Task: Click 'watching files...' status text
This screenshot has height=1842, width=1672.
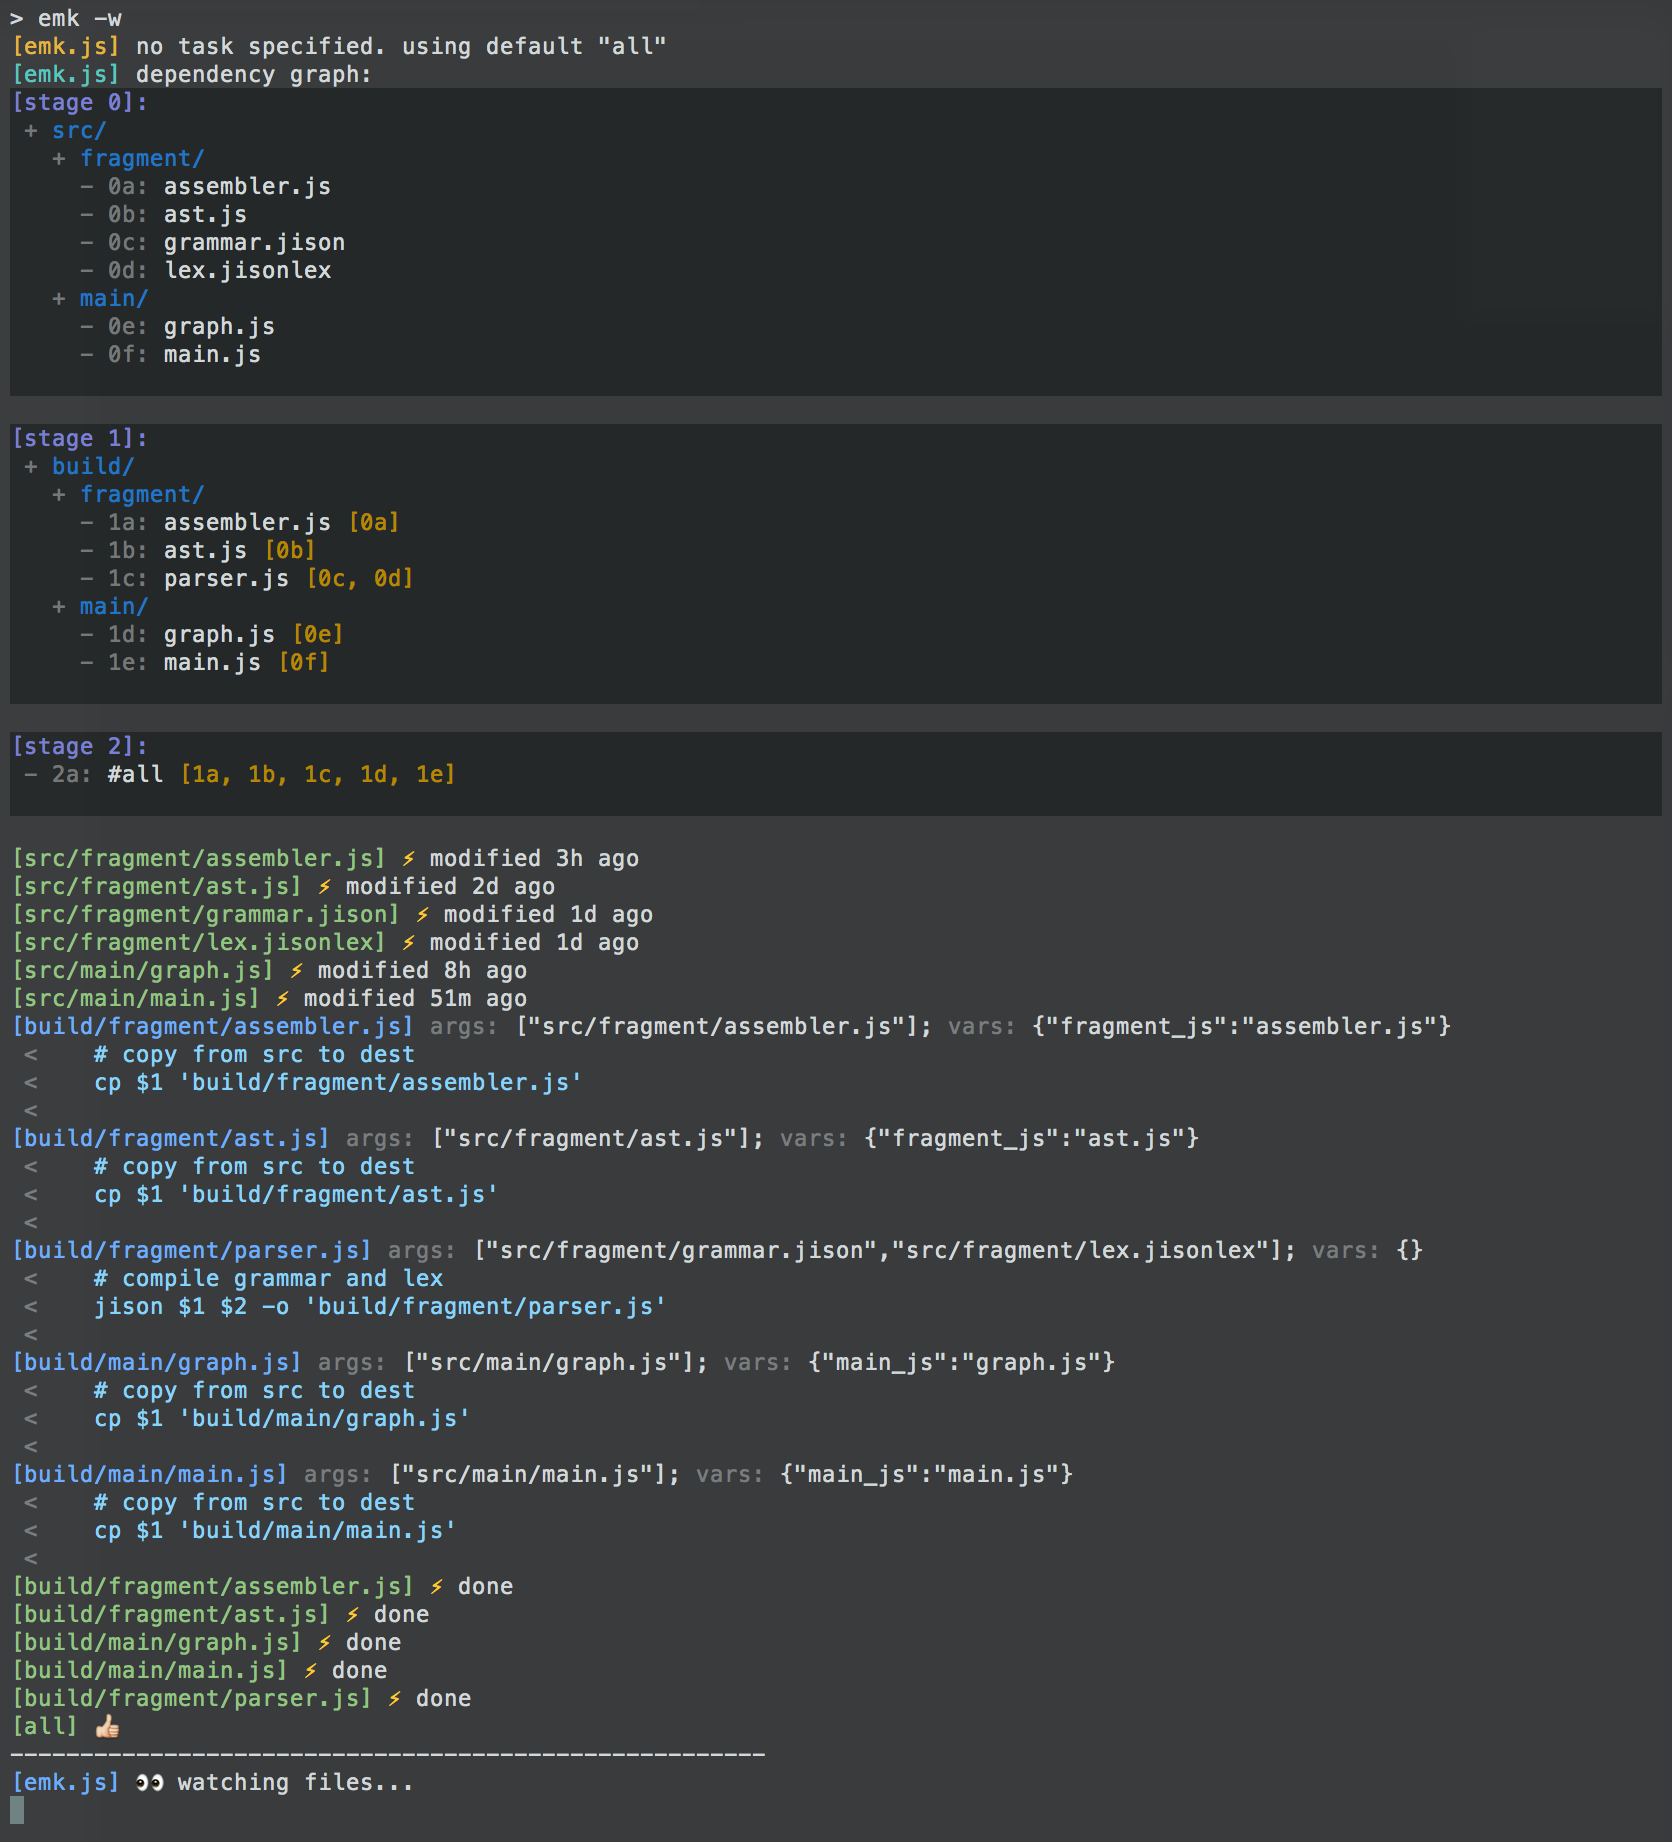Action: (x=295, y=1783)
